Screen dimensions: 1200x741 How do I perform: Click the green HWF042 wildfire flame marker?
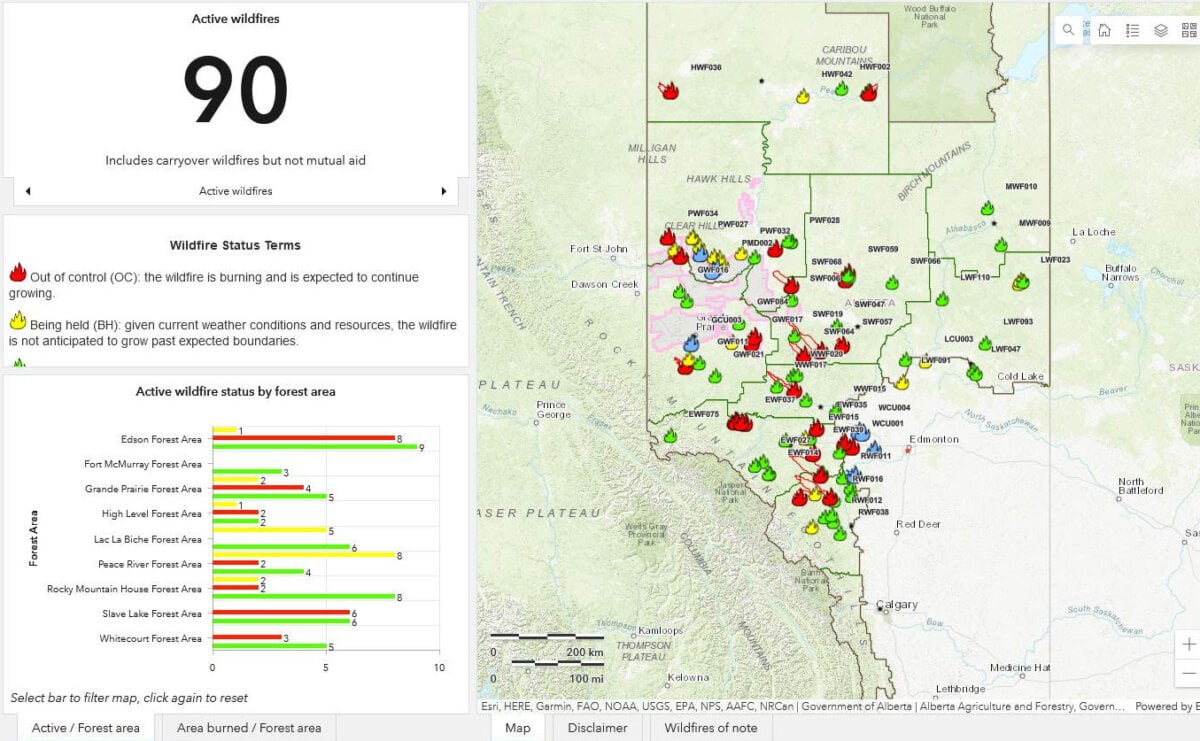tap(841, 89)
